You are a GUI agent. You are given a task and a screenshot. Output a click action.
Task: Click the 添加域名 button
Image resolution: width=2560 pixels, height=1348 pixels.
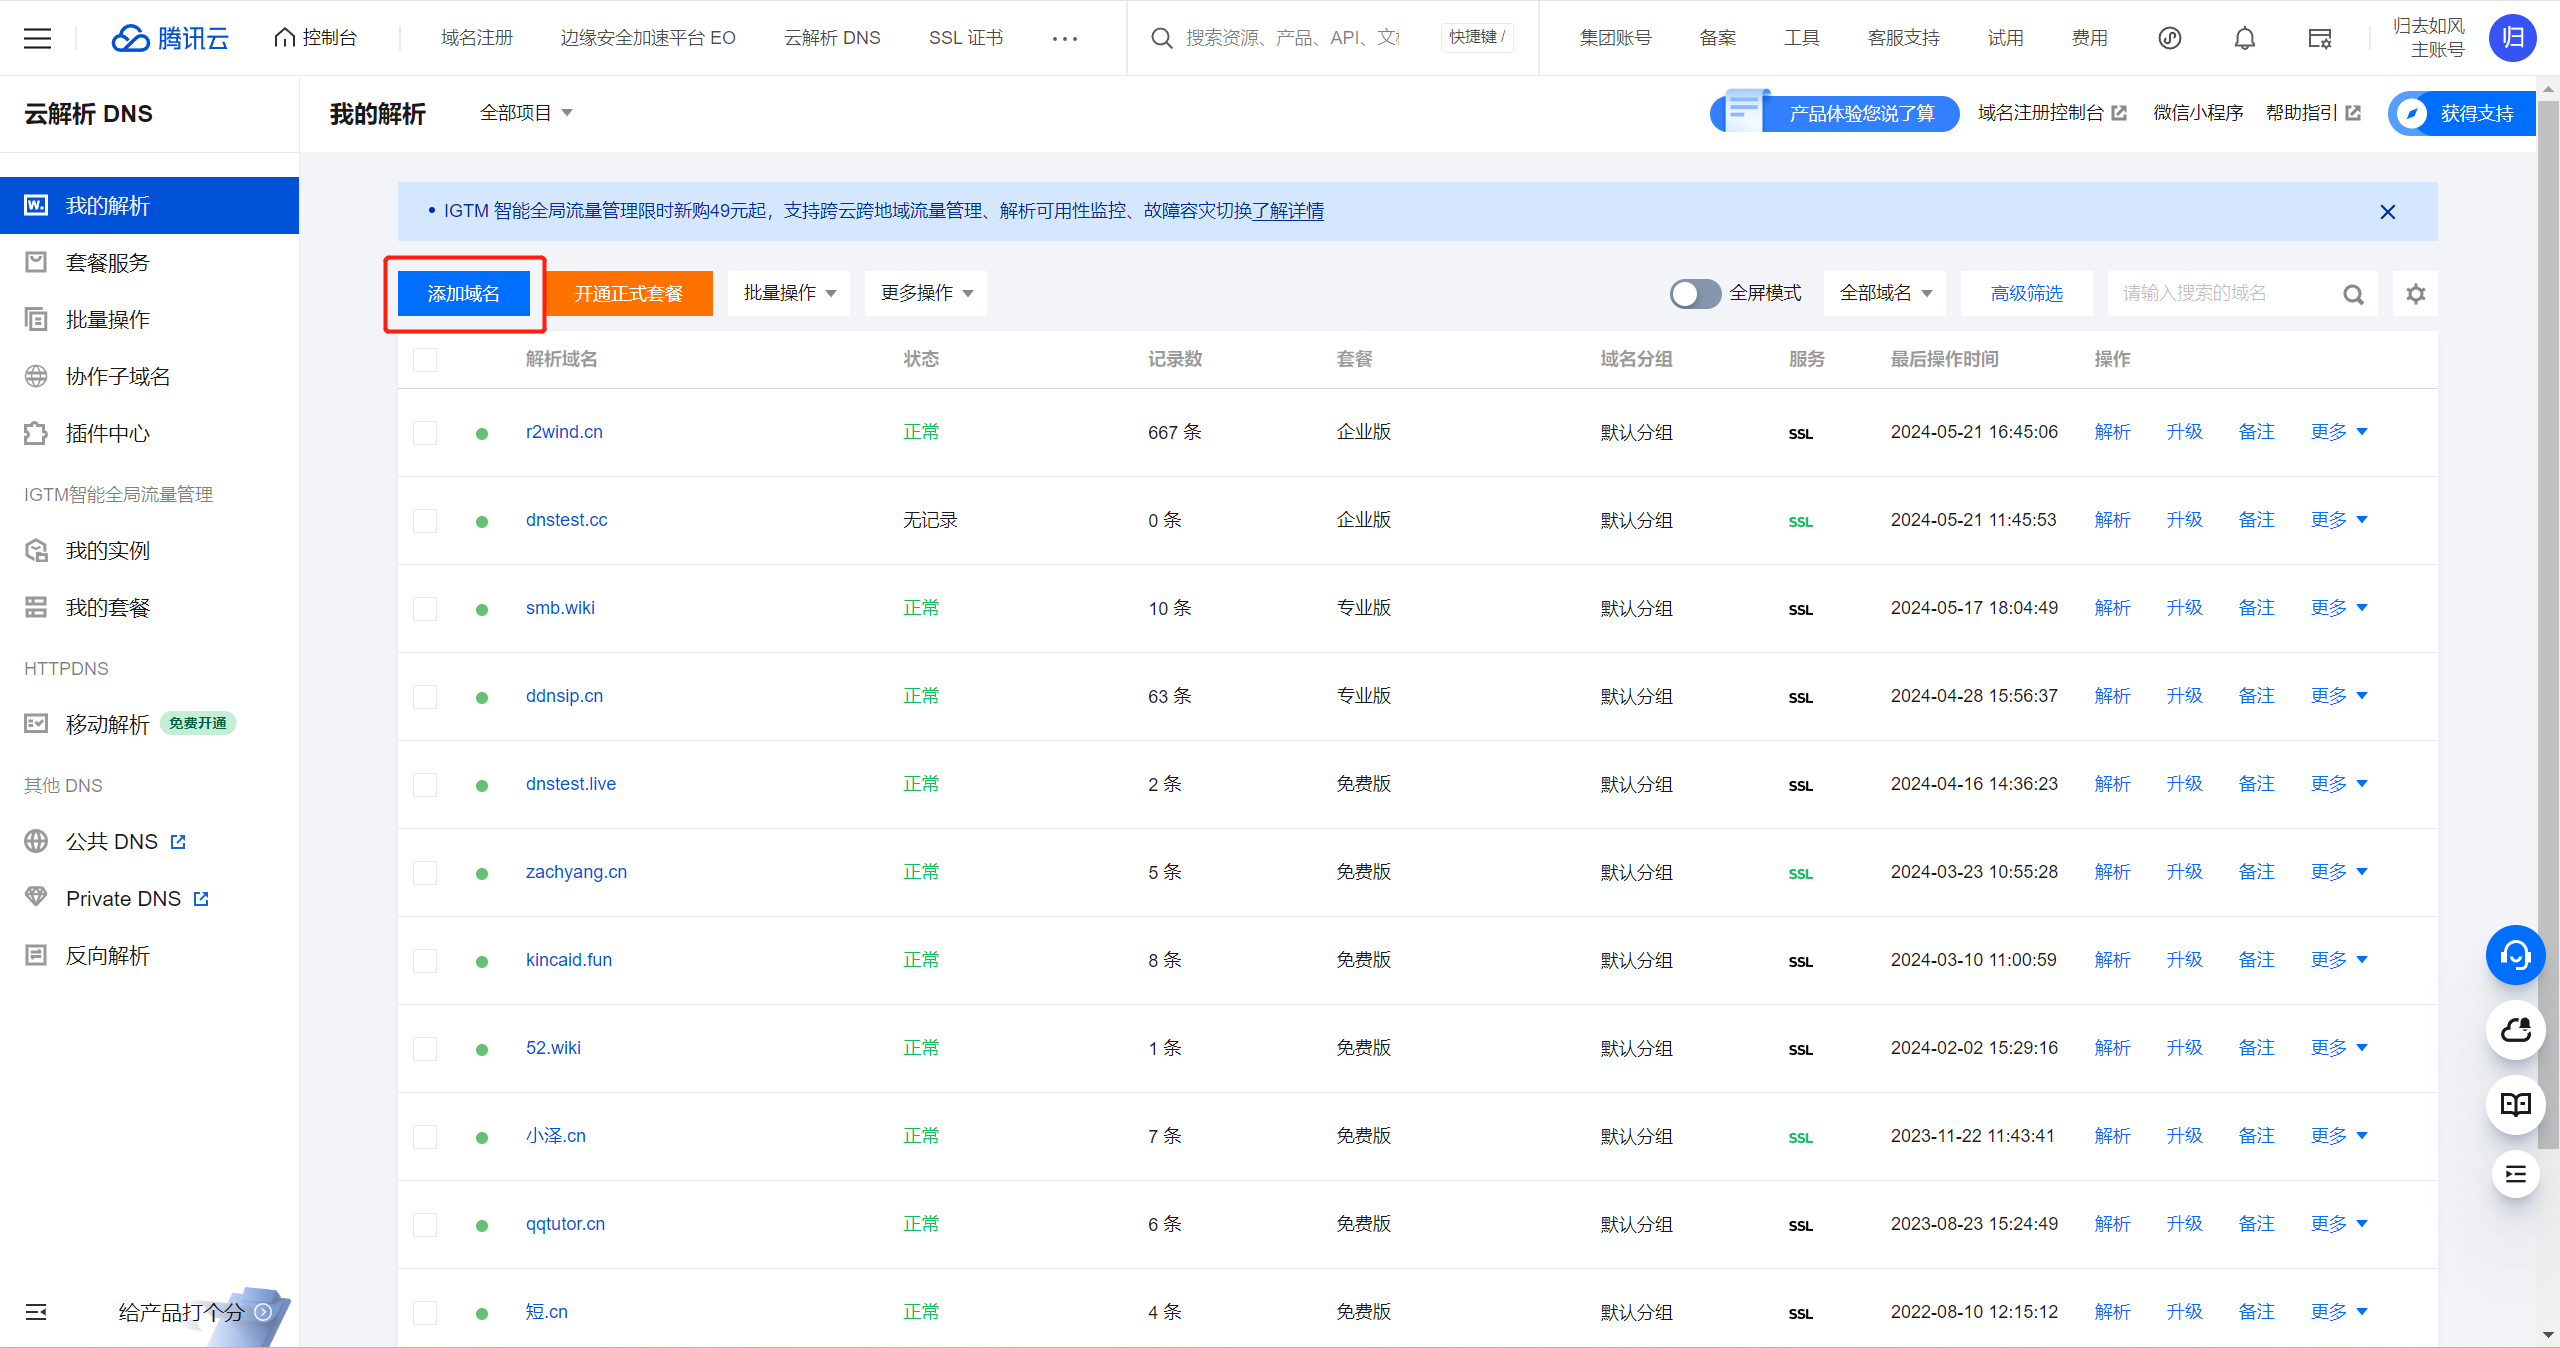[464, 294]
